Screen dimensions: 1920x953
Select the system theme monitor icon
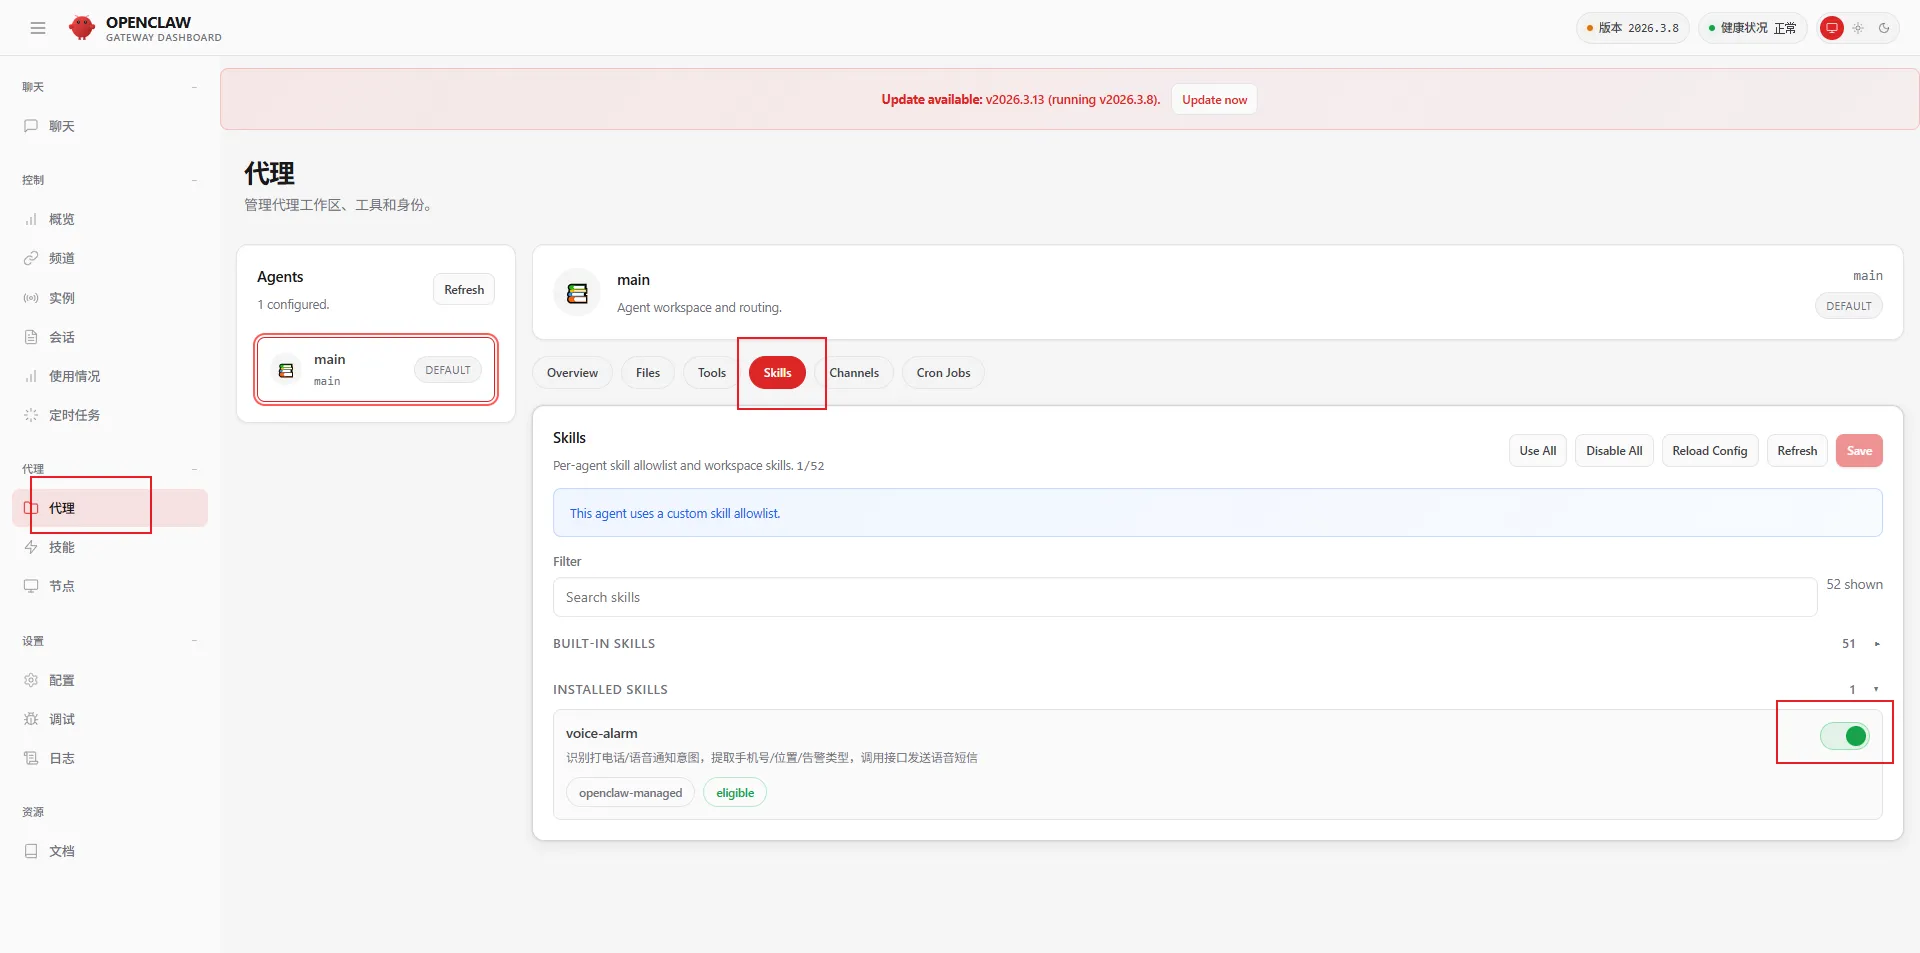point(1831,28)
